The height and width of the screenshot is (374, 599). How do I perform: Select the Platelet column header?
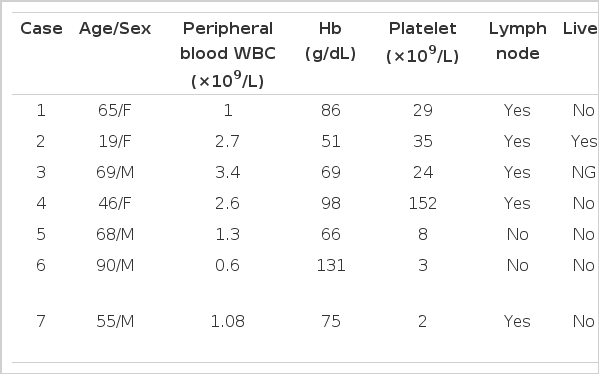423,42
